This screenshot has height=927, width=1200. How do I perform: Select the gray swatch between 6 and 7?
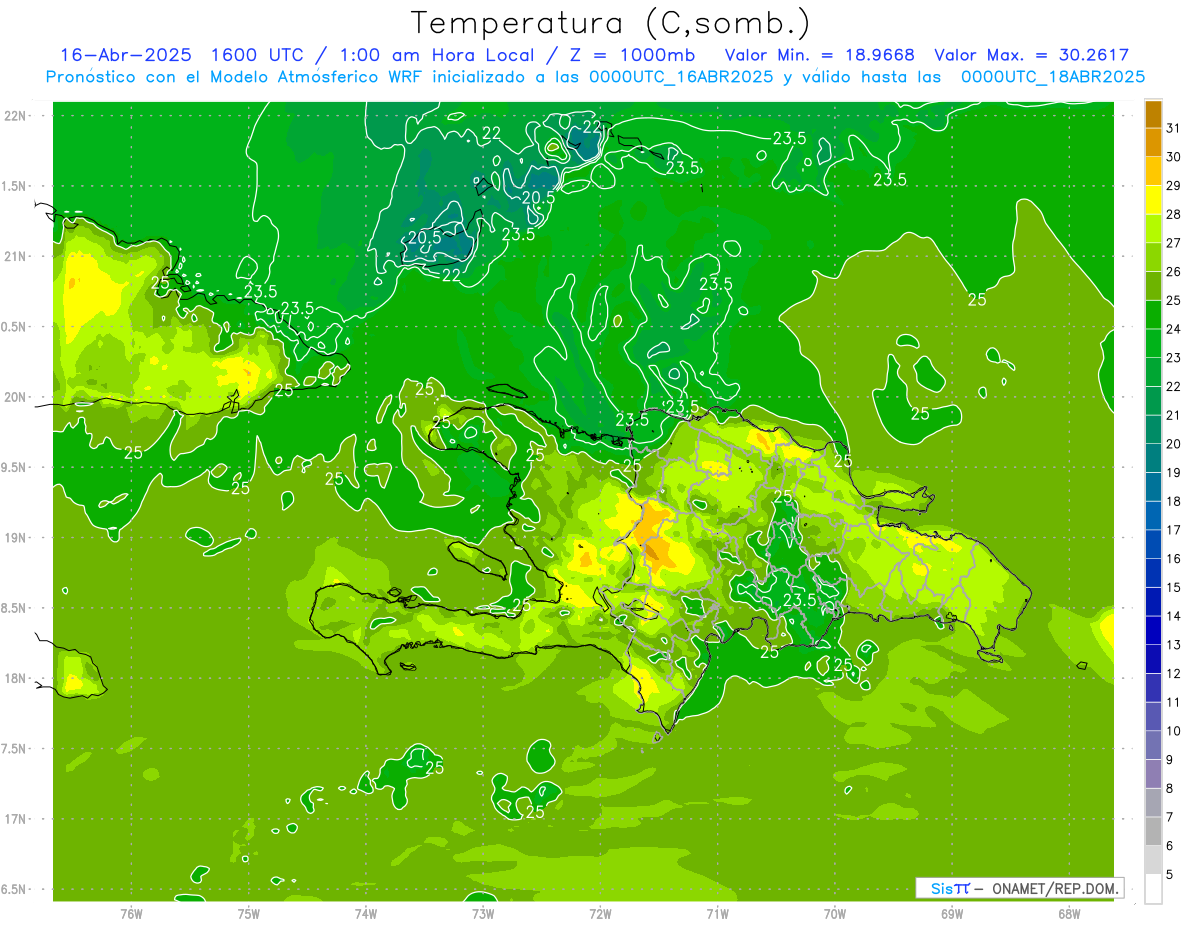1153,831
